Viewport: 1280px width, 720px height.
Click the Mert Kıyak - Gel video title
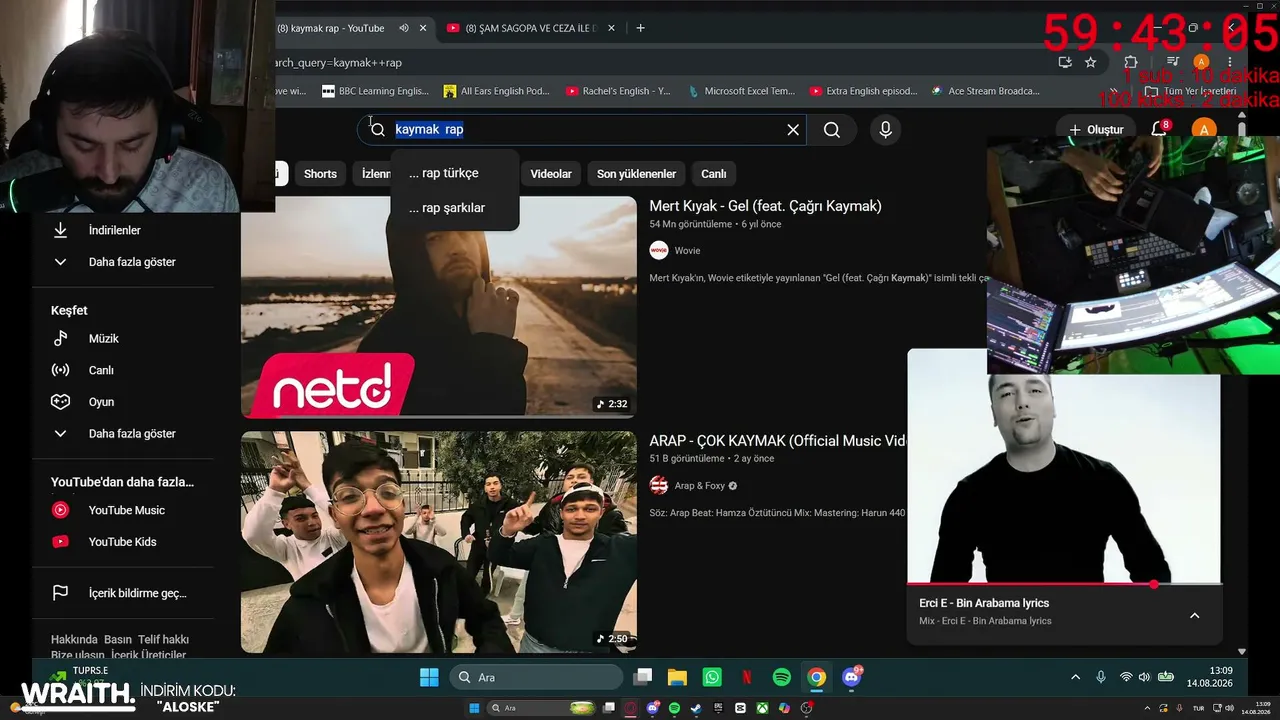coord(765,206)
